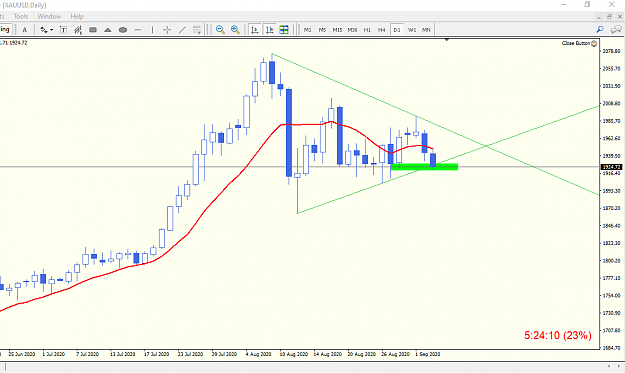
Task: Select the channel drawing tool with E mark
Action: [78, 30]
